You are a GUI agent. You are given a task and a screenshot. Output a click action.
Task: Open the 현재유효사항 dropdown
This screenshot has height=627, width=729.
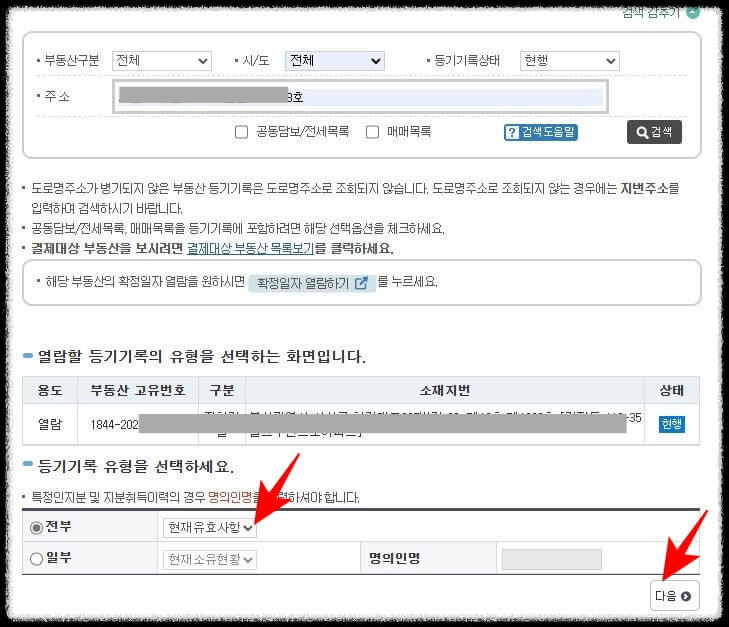click(x=210, y=528)
